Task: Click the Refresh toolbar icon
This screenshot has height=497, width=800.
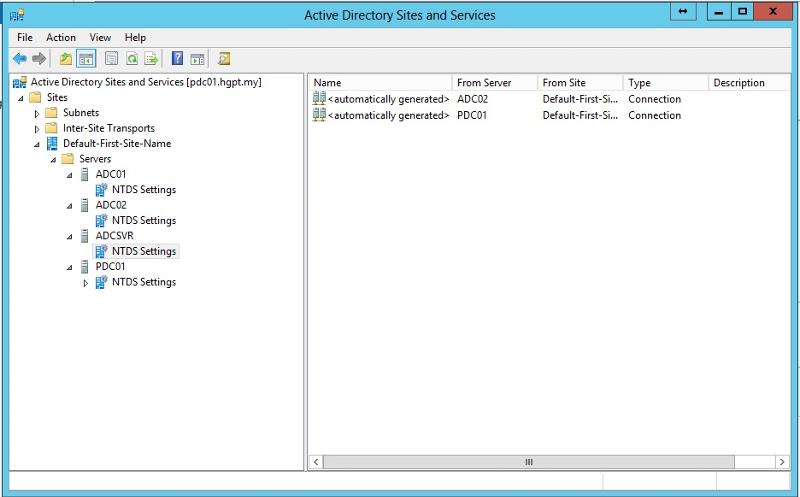Action: [132, 59]
